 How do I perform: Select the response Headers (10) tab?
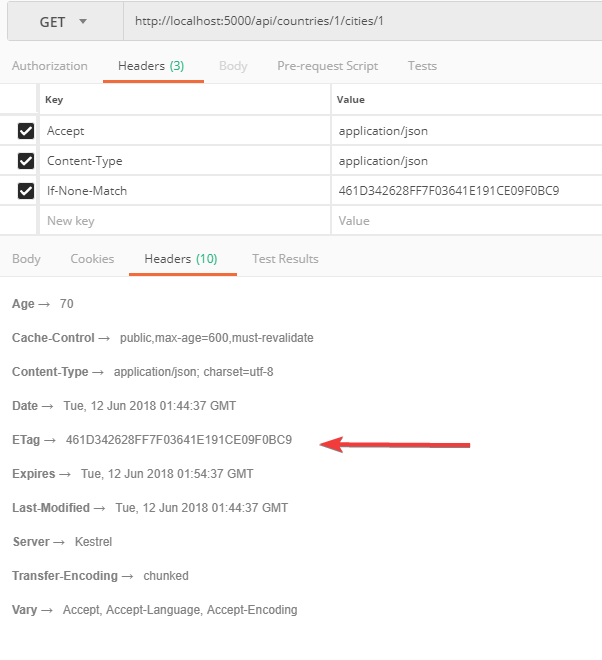pos(181,259)
